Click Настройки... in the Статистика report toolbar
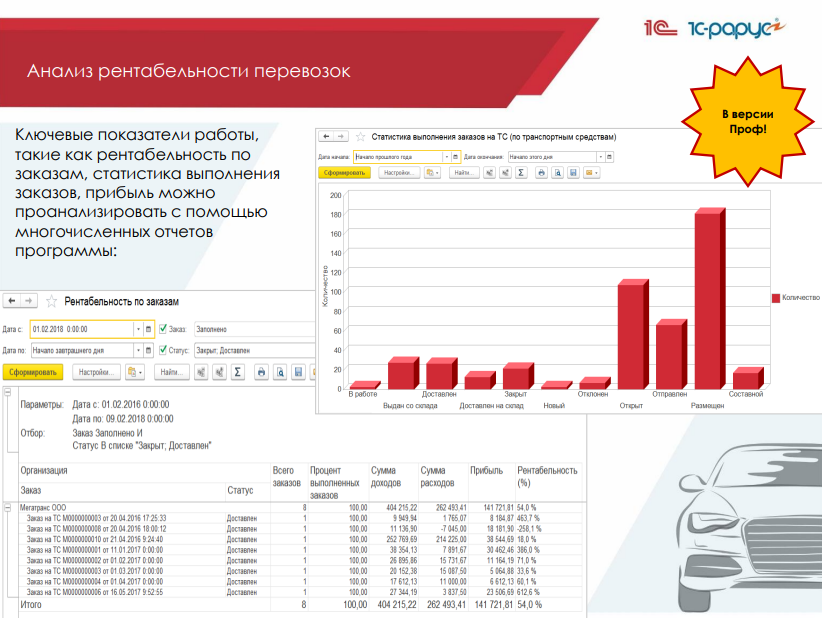Viewport: 822px width, 618px height. tap(400, 172)
